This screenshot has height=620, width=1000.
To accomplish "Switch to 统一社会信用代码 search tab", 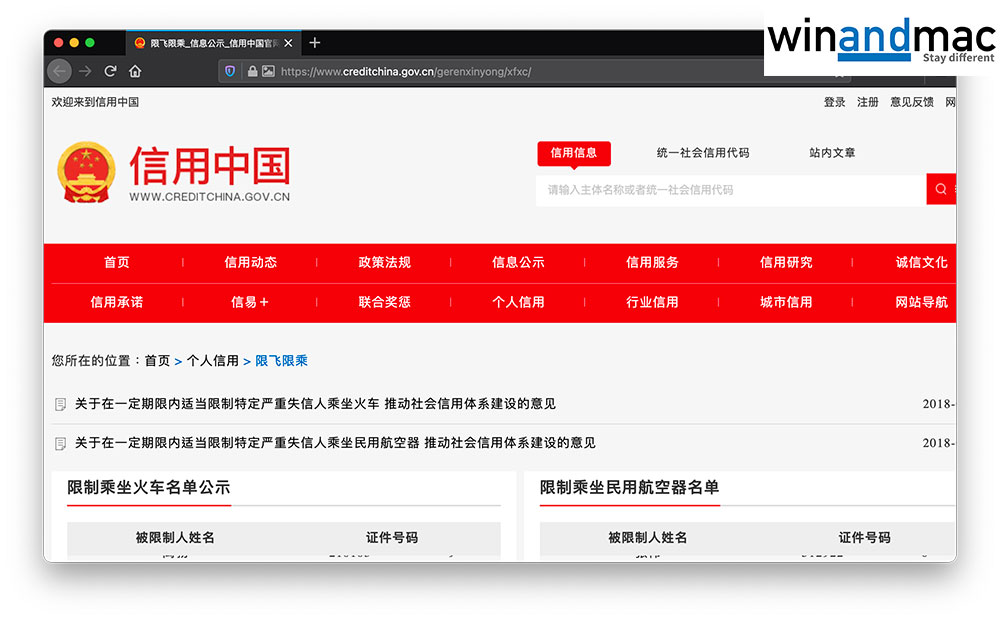I will point(702,153).
